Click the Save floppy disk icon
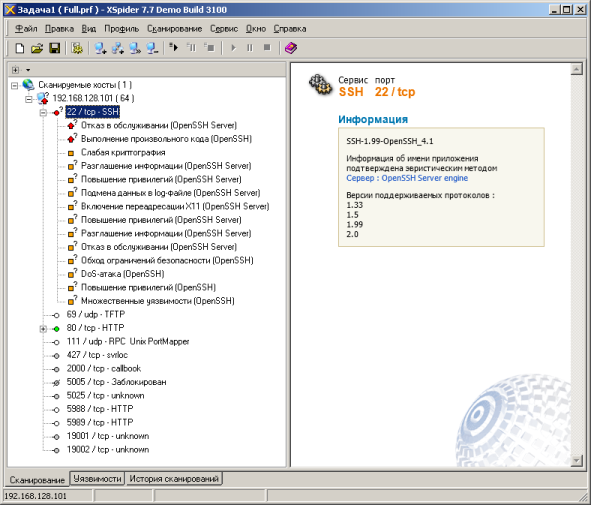 55,48
